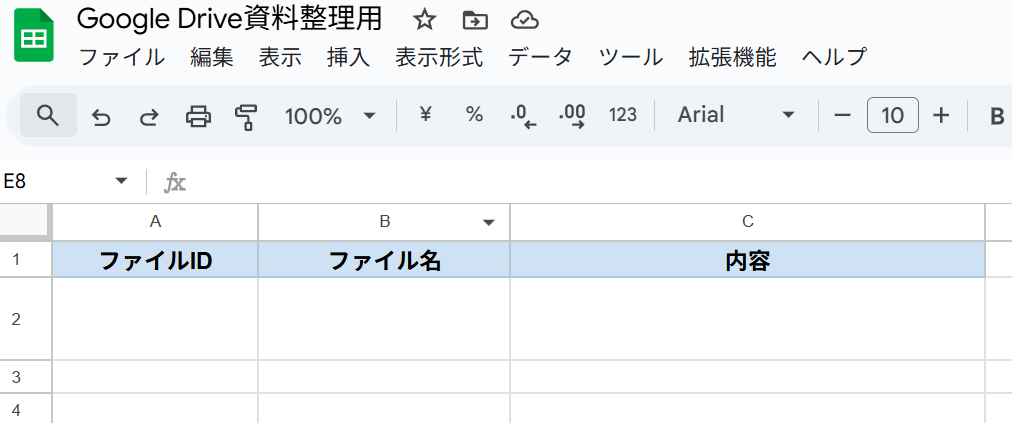Click the select-all corner box

pyautogui.click(x=25, y=222)
